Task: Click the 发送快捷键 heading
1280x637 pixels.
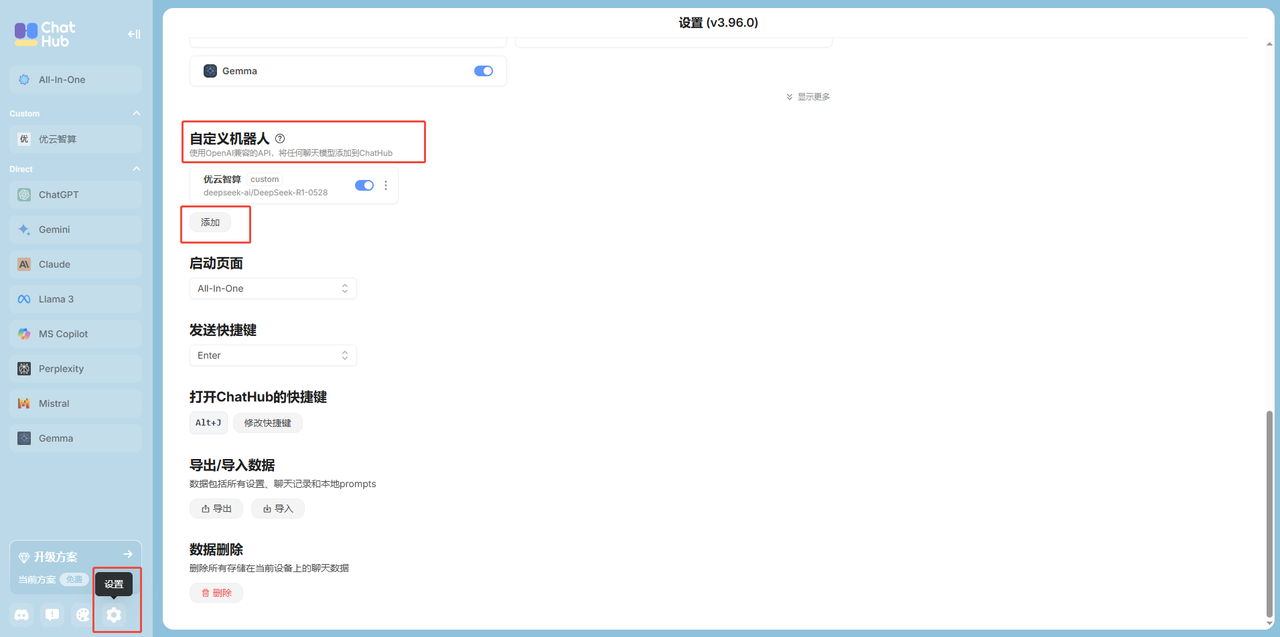Action: [x=223, y=330]
